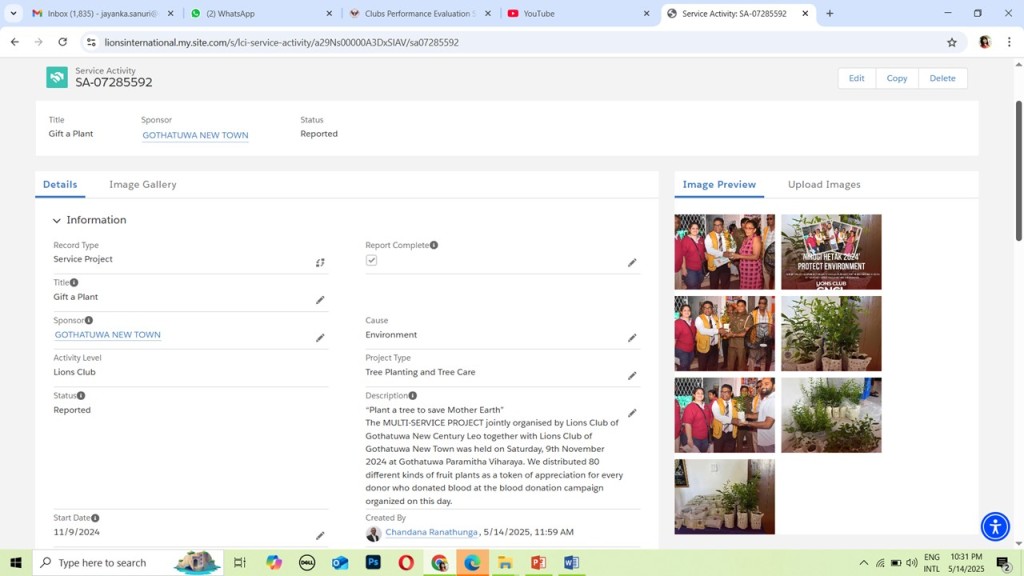
Task: Edit Report Complete via its pencil icon
Action: pos(632,263)
